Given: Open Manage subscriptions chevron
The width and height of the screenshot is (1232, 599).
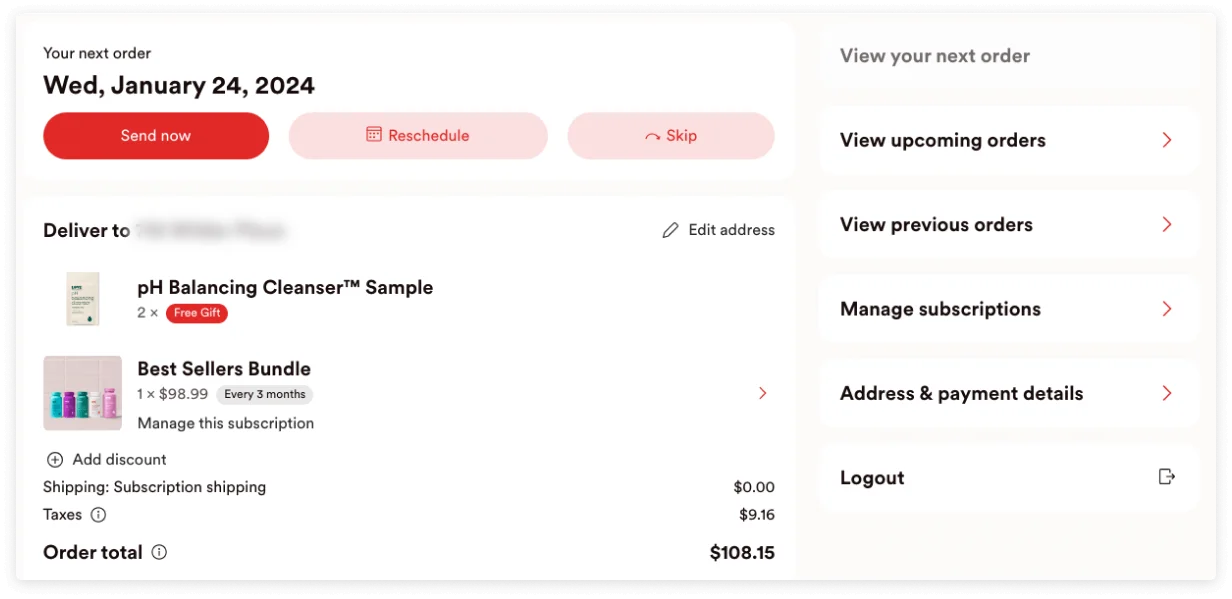Looking at the screenshot, I should (x=1166, y=309).
